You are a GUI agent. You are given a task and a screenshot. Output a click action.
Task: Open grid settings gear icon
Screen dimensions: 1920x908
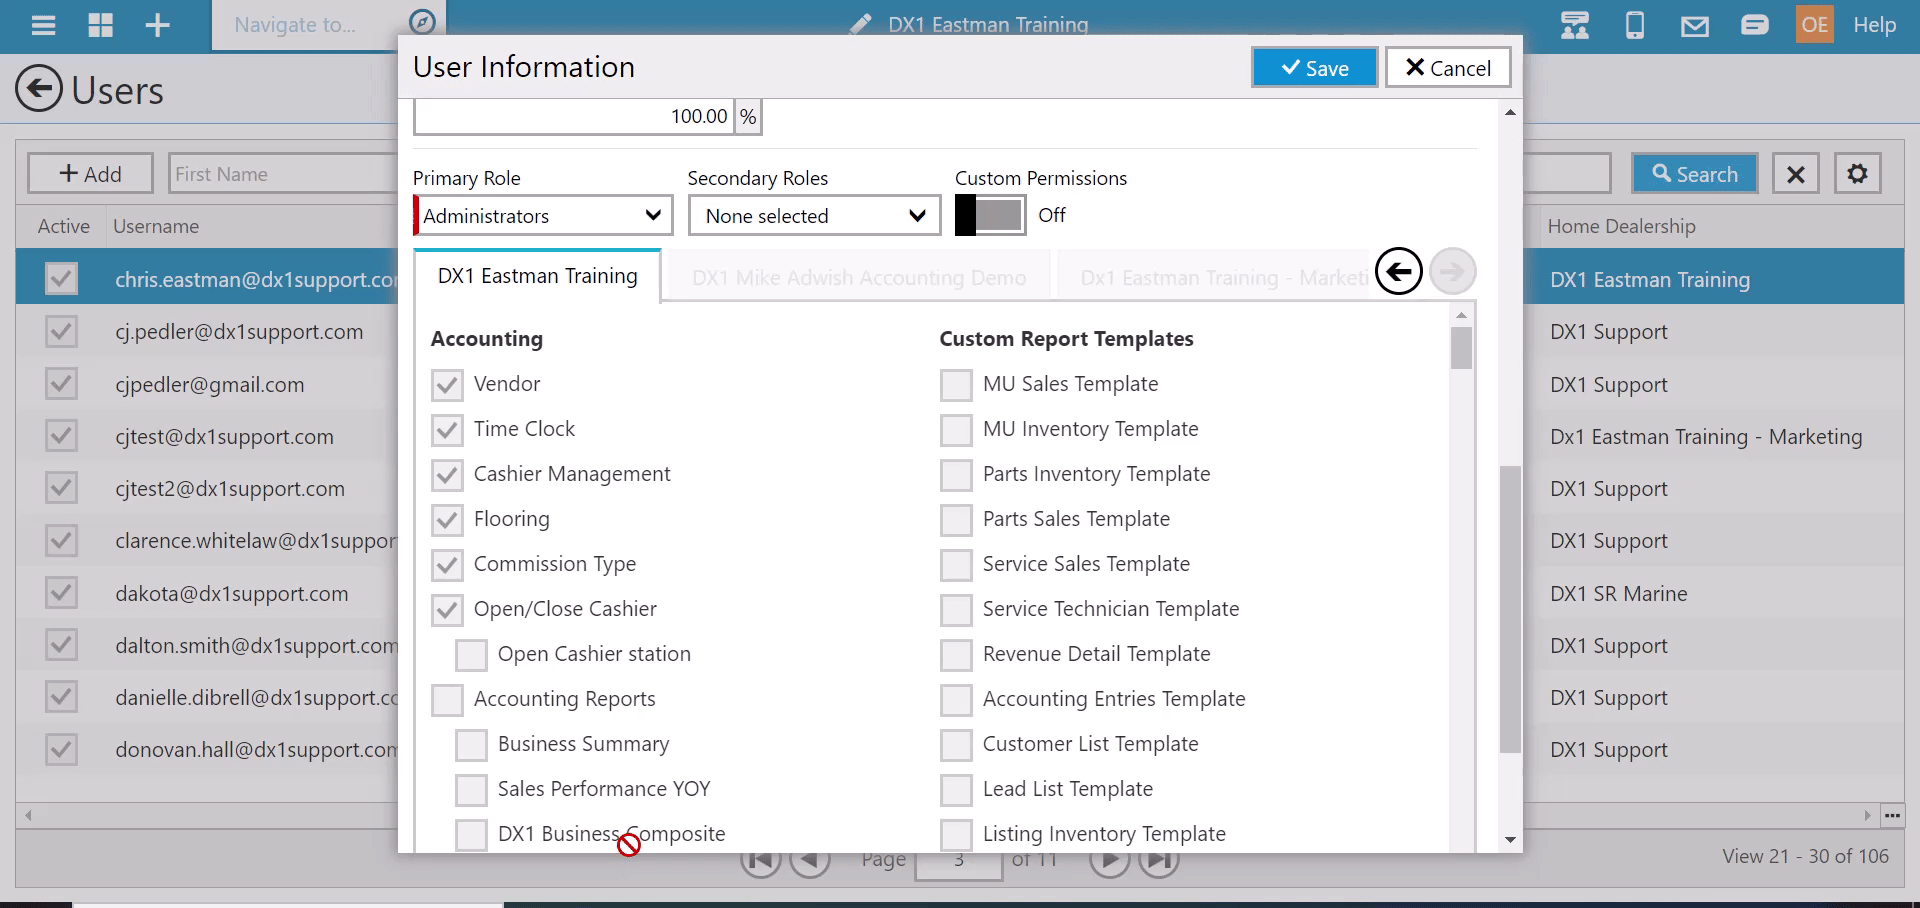pyautogui.click(x=1857, y=174)
